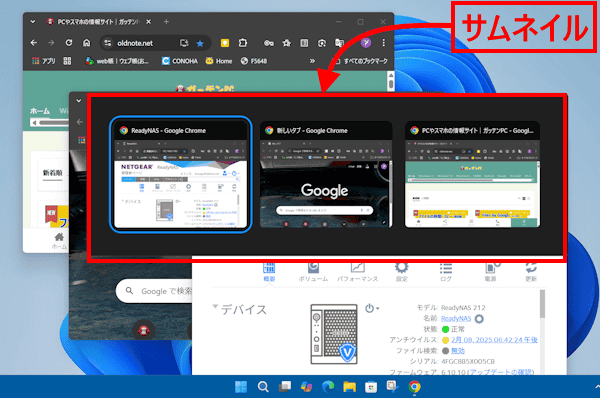Select the 新しいタブ Google Chrome thumbnail

tap(326, 175)
